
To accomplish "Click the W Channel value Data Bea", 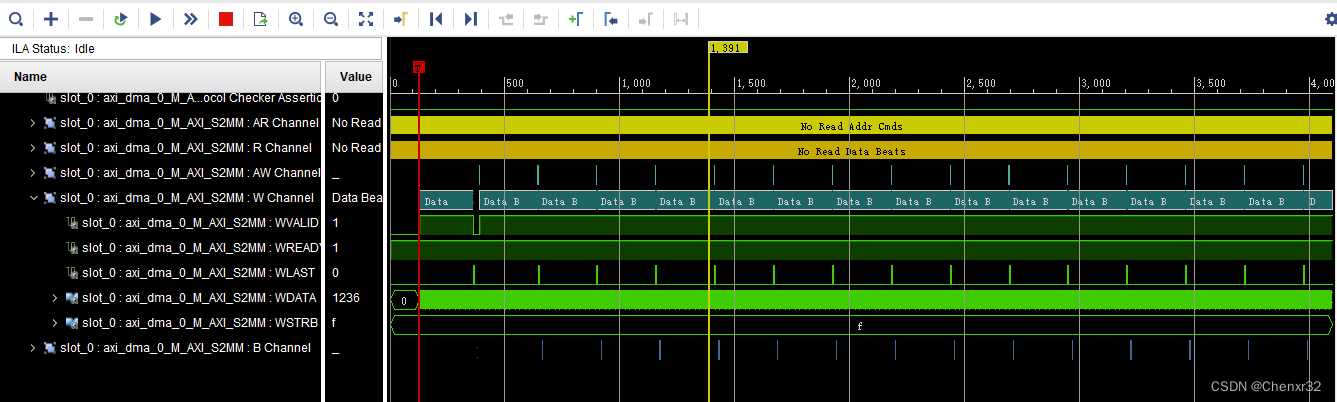I will point(357,198).
